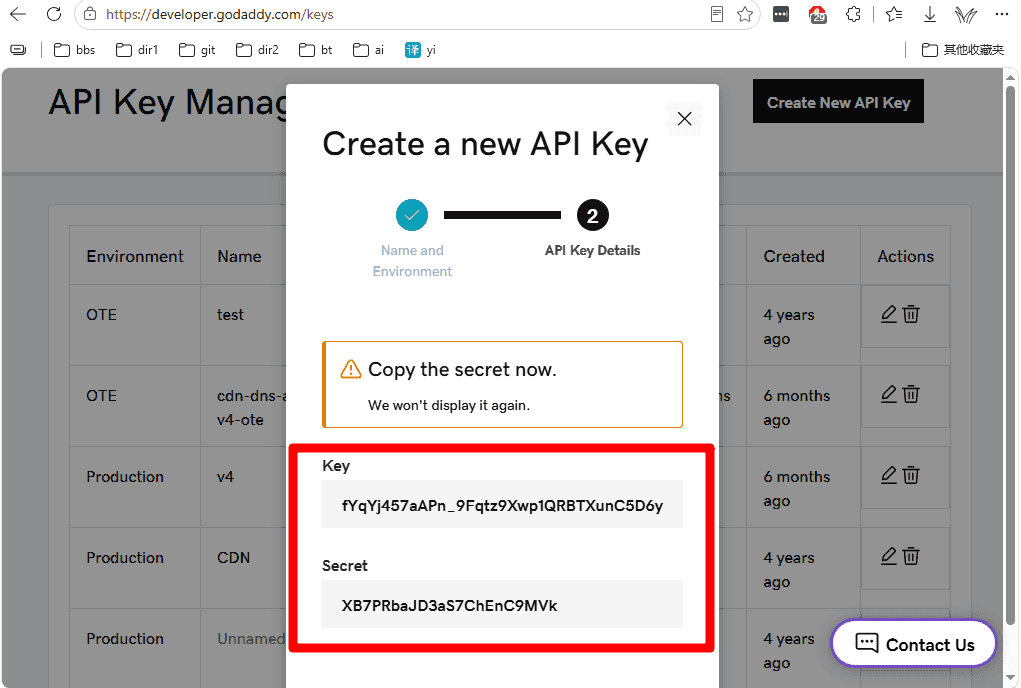Go back using the browser back arrow
The width and height of the screenshot is (1021, 688).
[18, 14]
